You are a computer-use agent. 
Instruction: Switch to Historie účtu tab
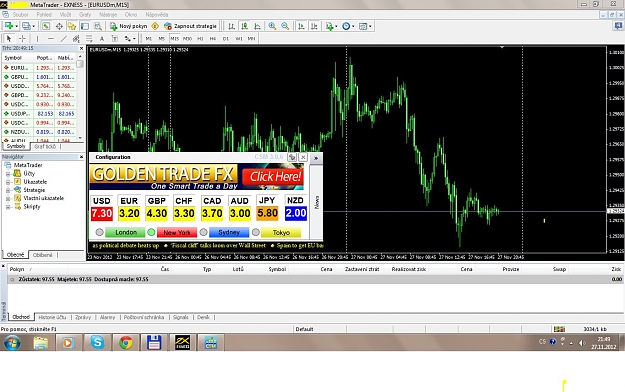(x=52, y=317)
